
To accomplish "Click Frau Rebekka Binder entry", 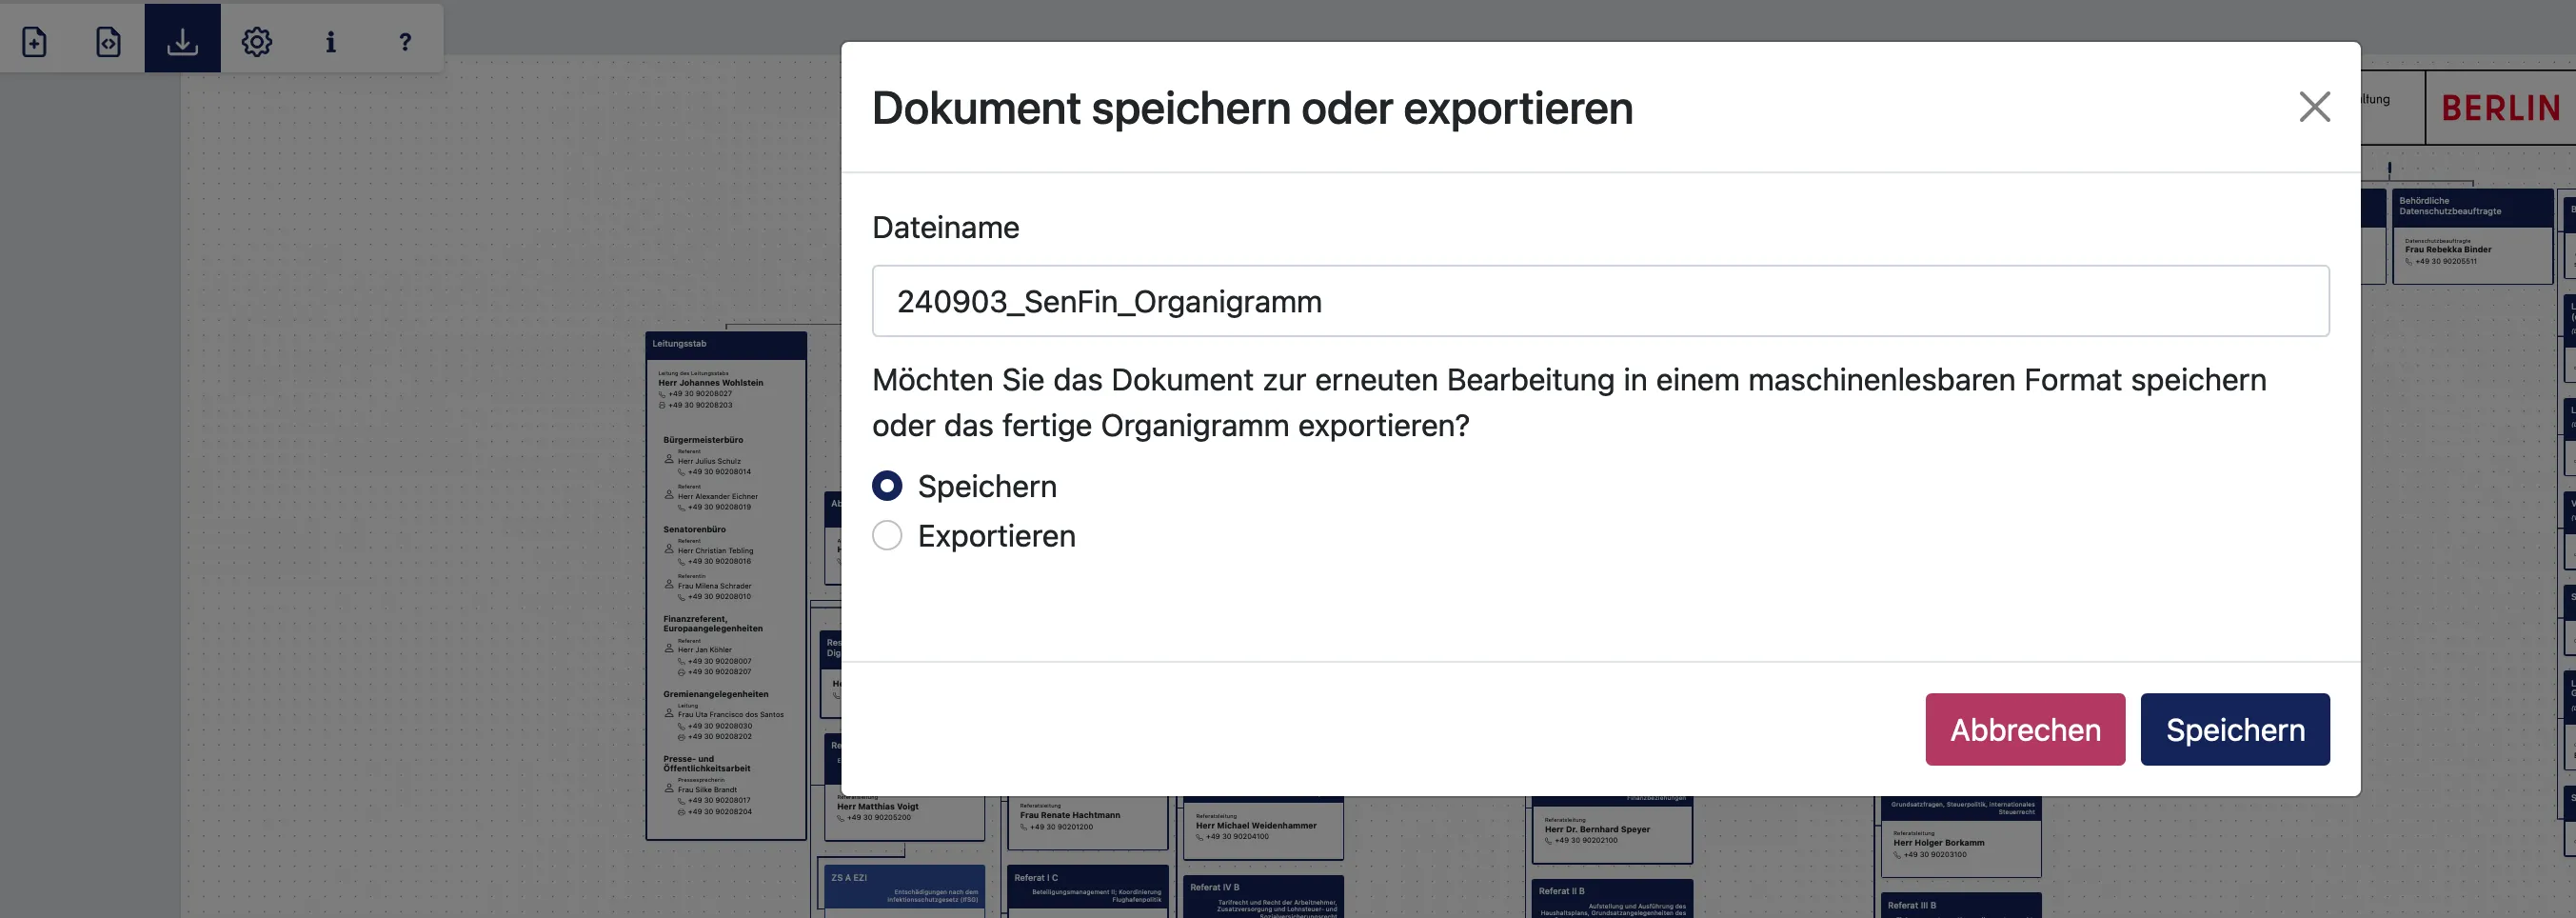I will click(2447, 249).
